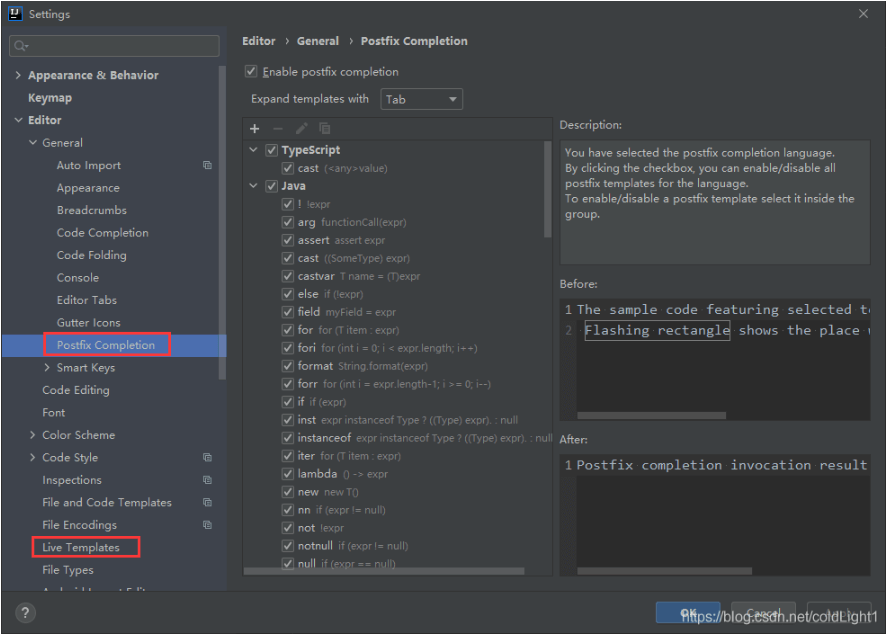Open Keymap settings page
This screenshot has height=635, width=888.
[x=50, y=97]
